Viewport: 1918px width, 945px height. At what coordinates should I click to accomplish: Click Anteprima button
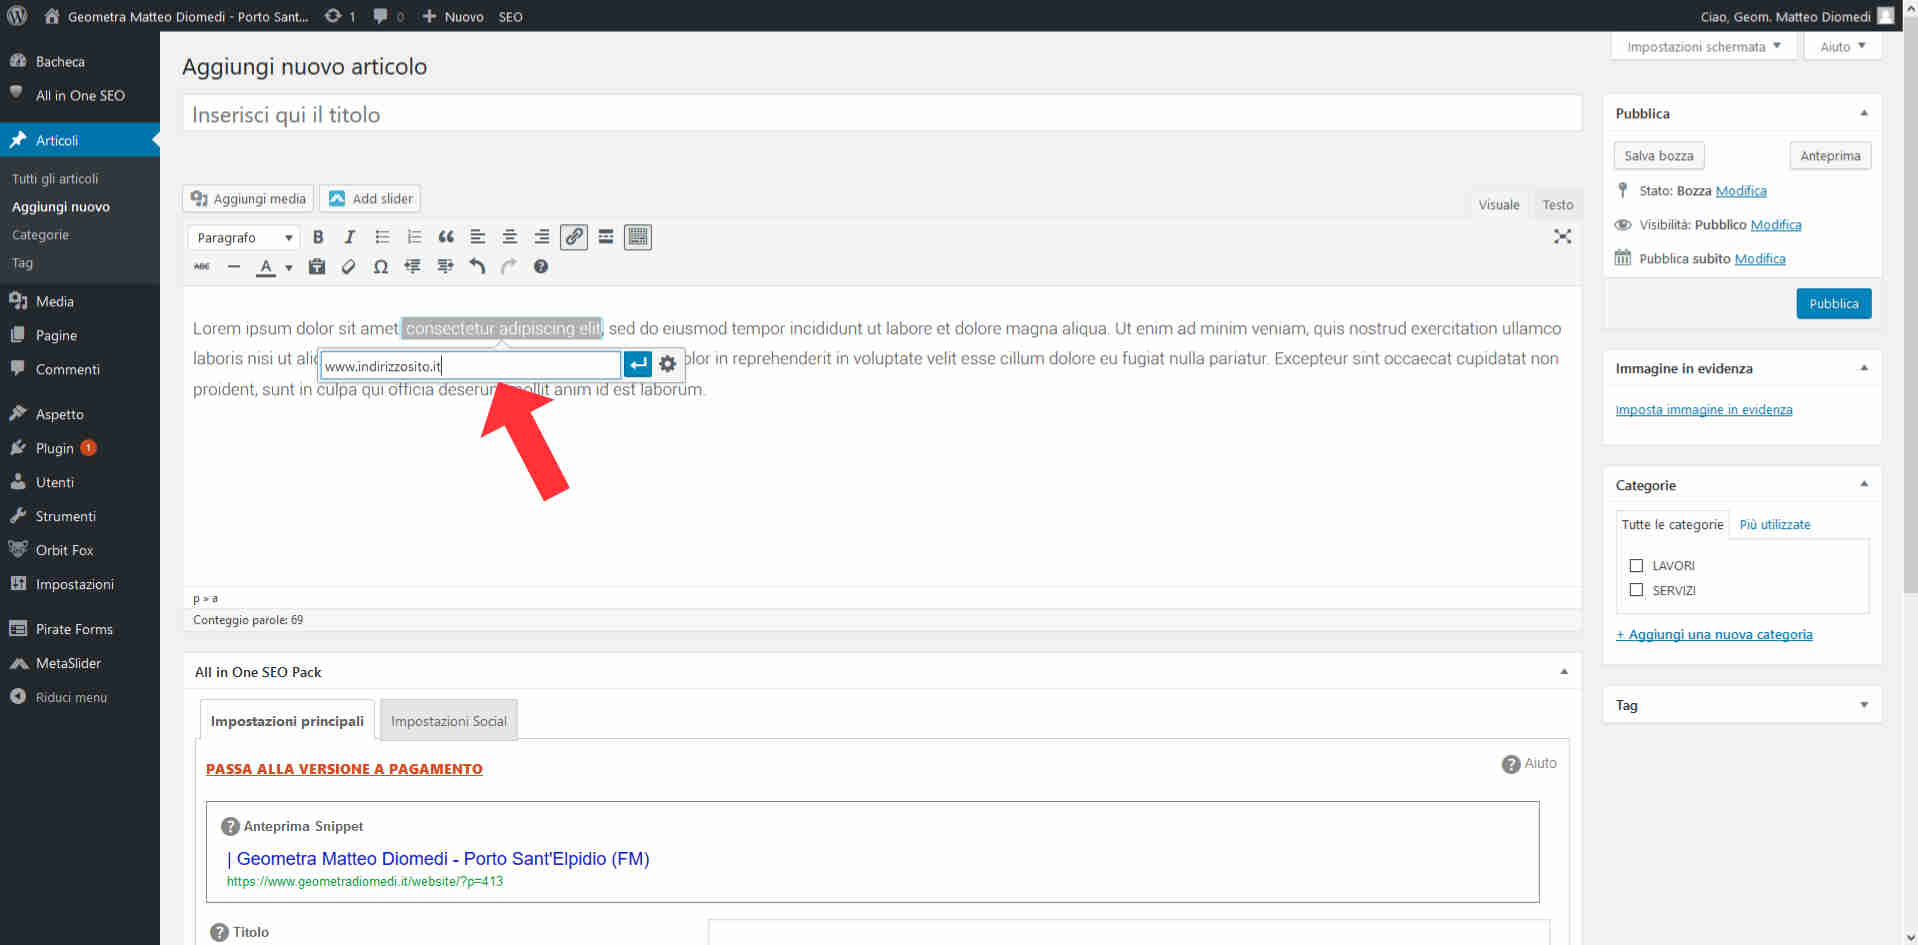(x=1829, y=155)
